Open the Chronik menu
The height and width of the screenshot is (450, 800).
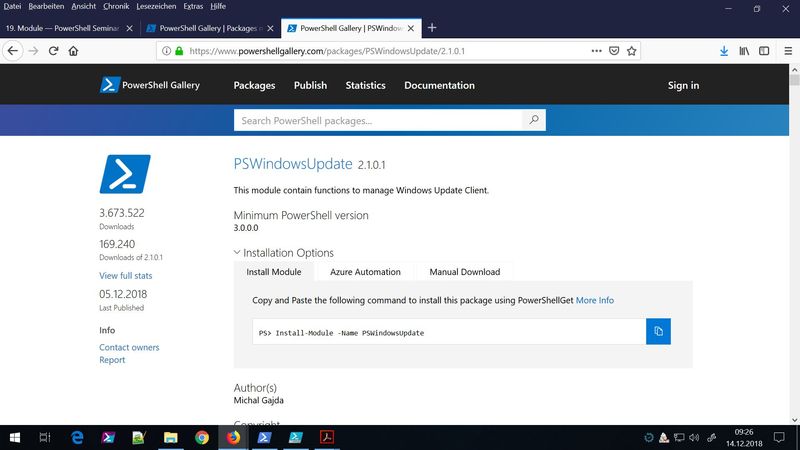coord(116,6)
